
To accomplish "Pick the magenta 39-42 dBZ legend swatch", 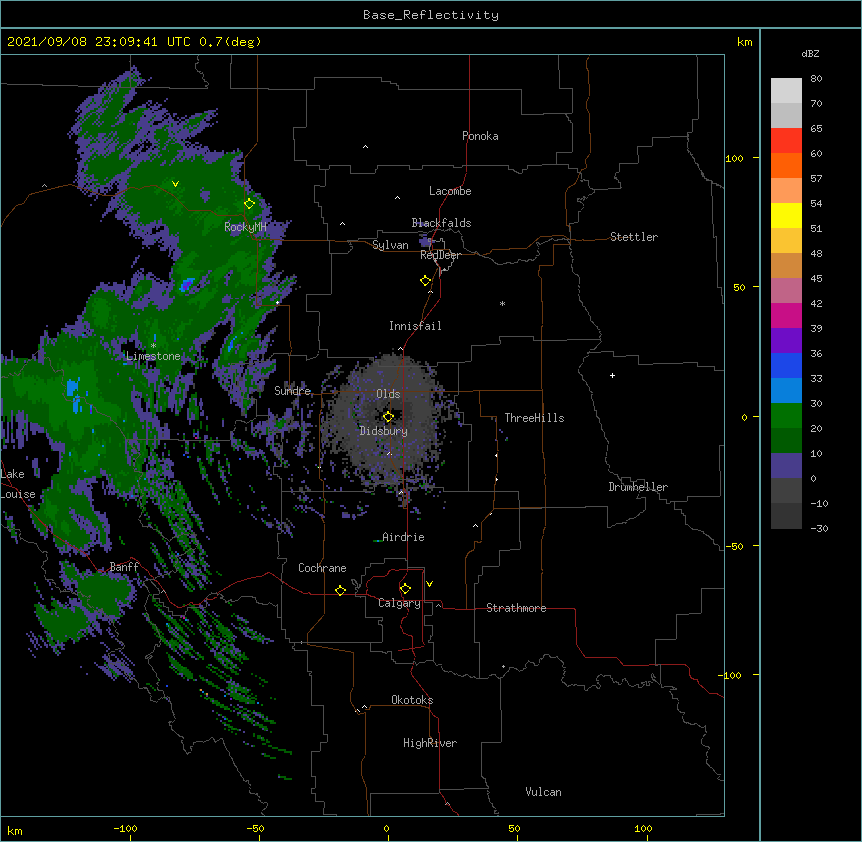I will [x=786, y=315].
